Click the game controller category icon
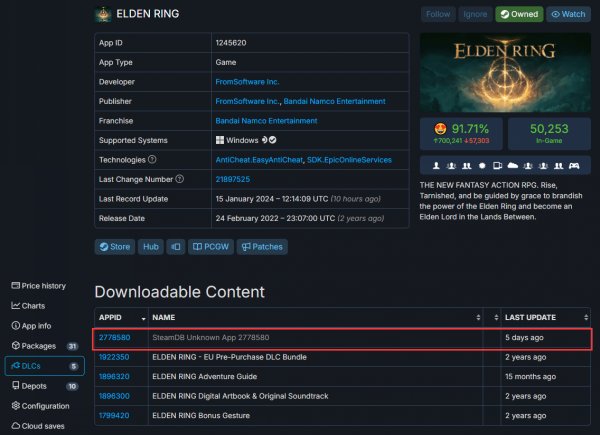The image size is (600, 435). coord(574,166)
